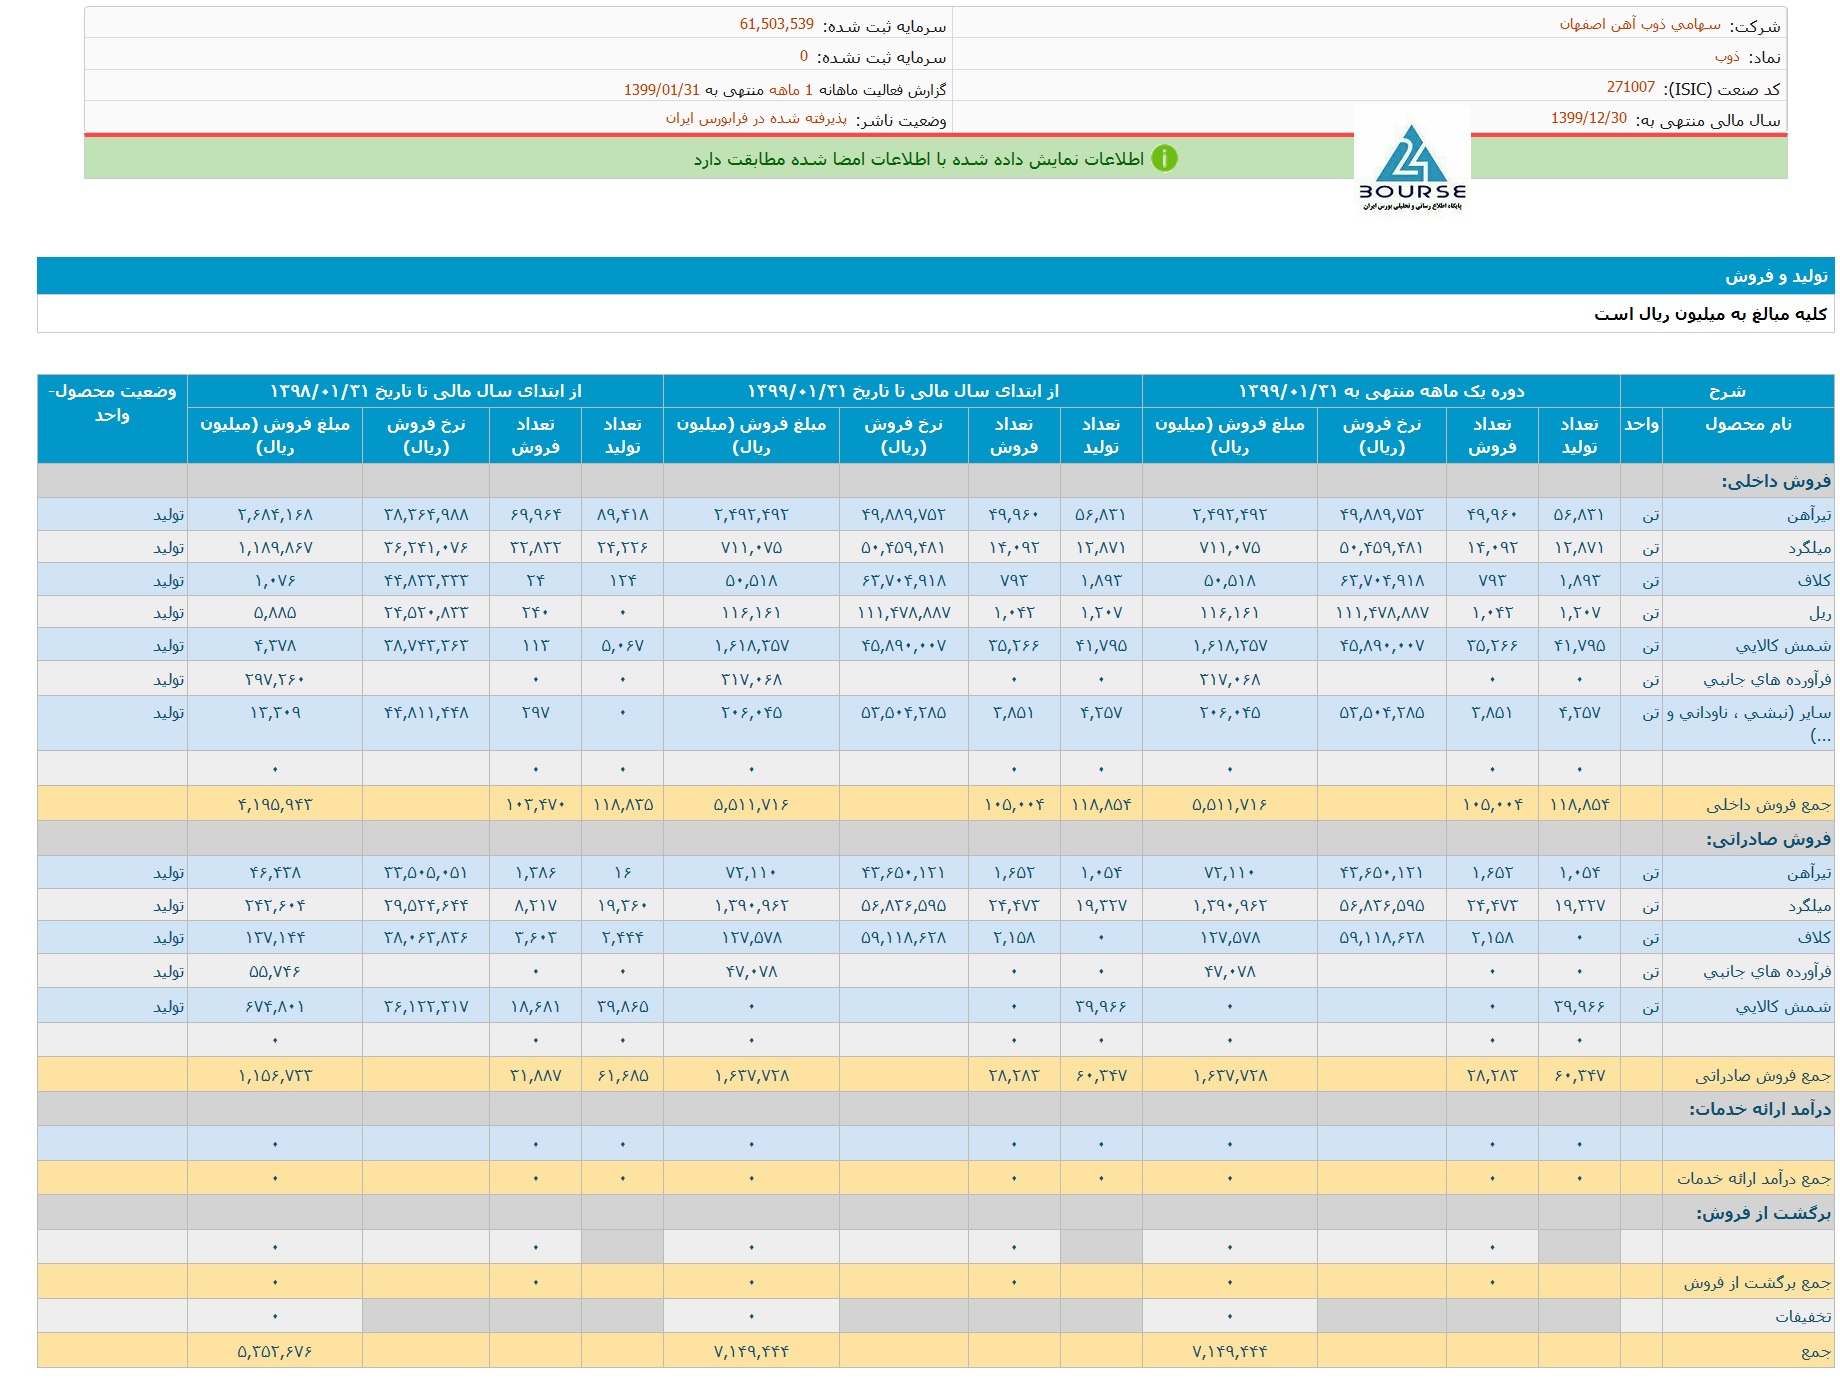1840x1386 pixels.
Task: Click the green info icon in the banner
Action: [1164, 159]
